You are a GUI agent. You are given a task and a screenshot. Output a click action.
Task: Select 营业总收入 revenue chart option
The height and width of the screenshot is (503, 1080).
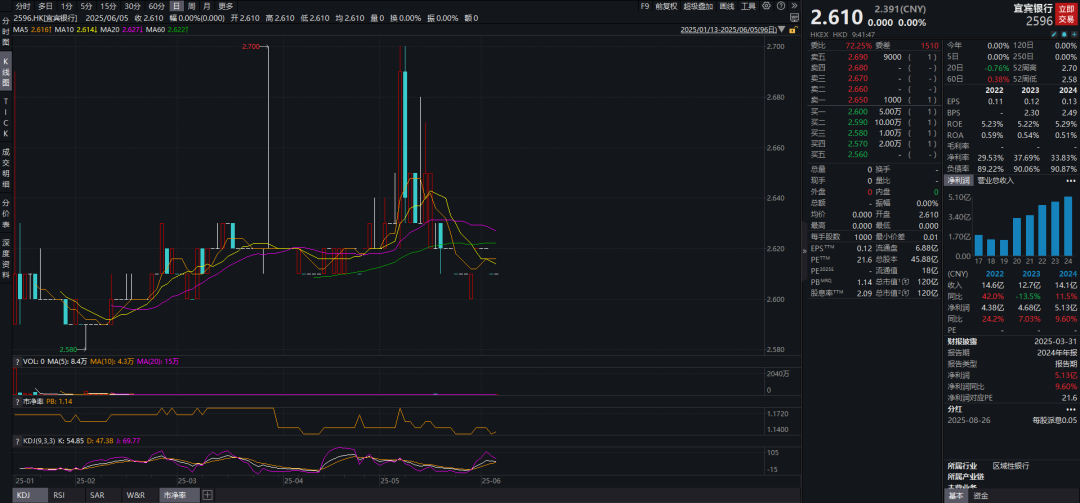pos(994,181)
